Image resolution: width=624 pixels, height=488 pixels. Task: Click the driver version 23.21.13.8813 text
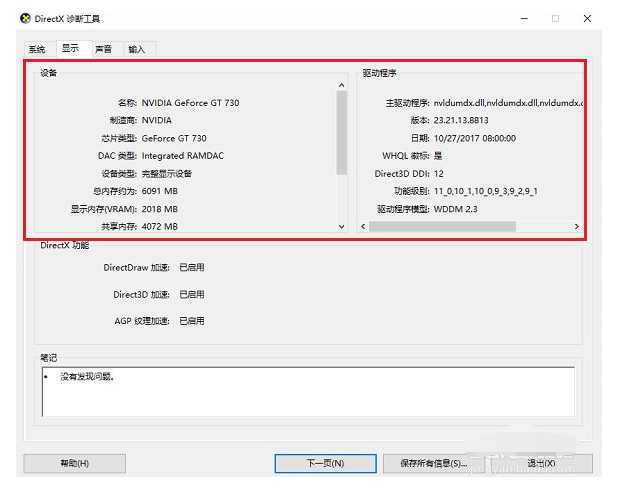pos(460,120)
